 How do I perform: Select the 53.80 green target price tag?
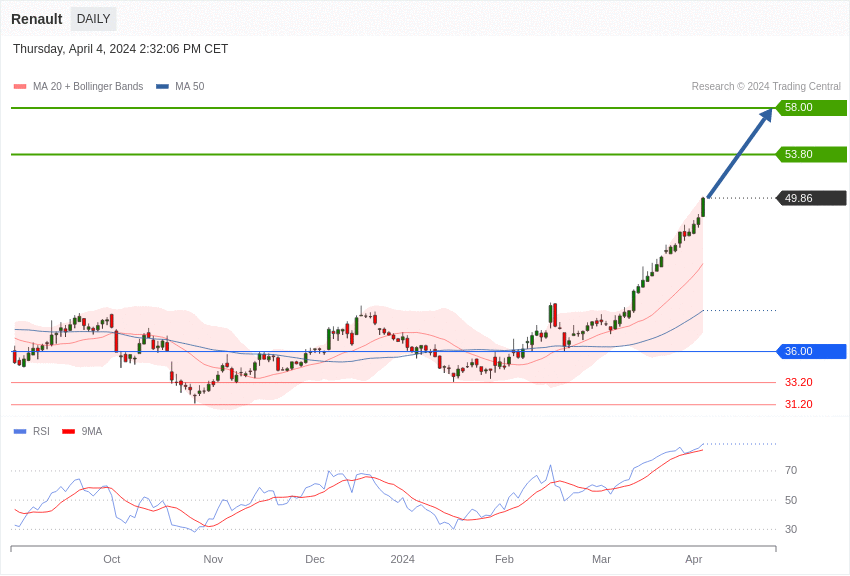[811, 154]
